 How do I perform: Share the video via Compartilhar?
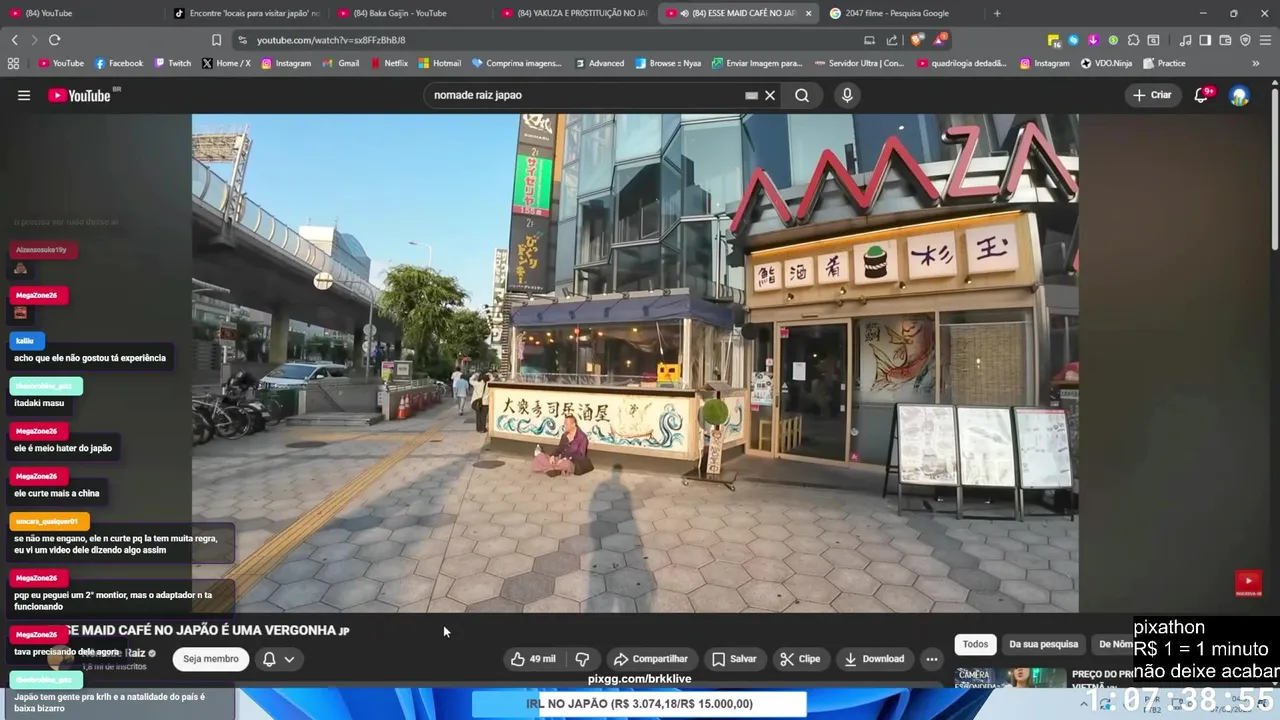tap(650, 659)
